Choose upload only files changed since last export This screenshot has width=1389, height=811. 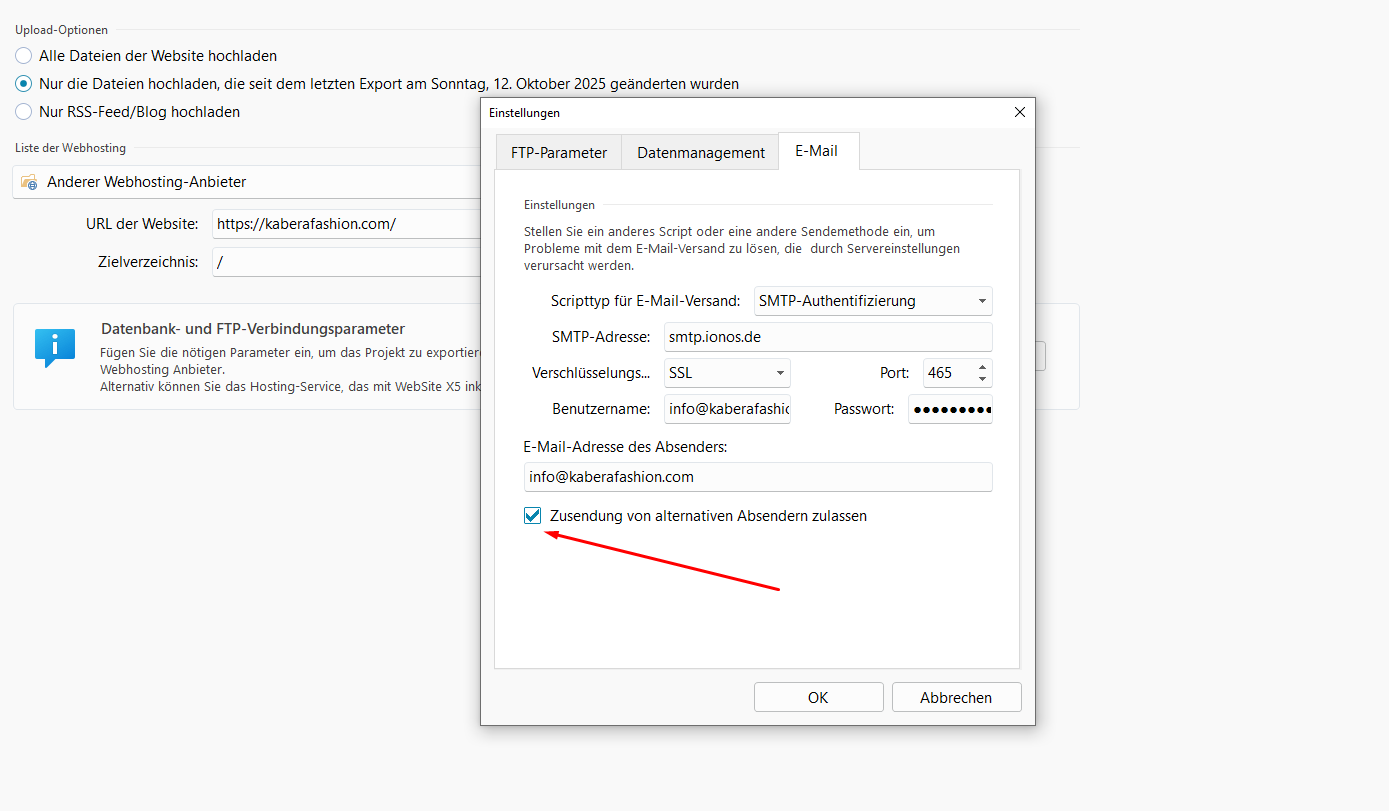pyautogui.click(x=24, y=84)
